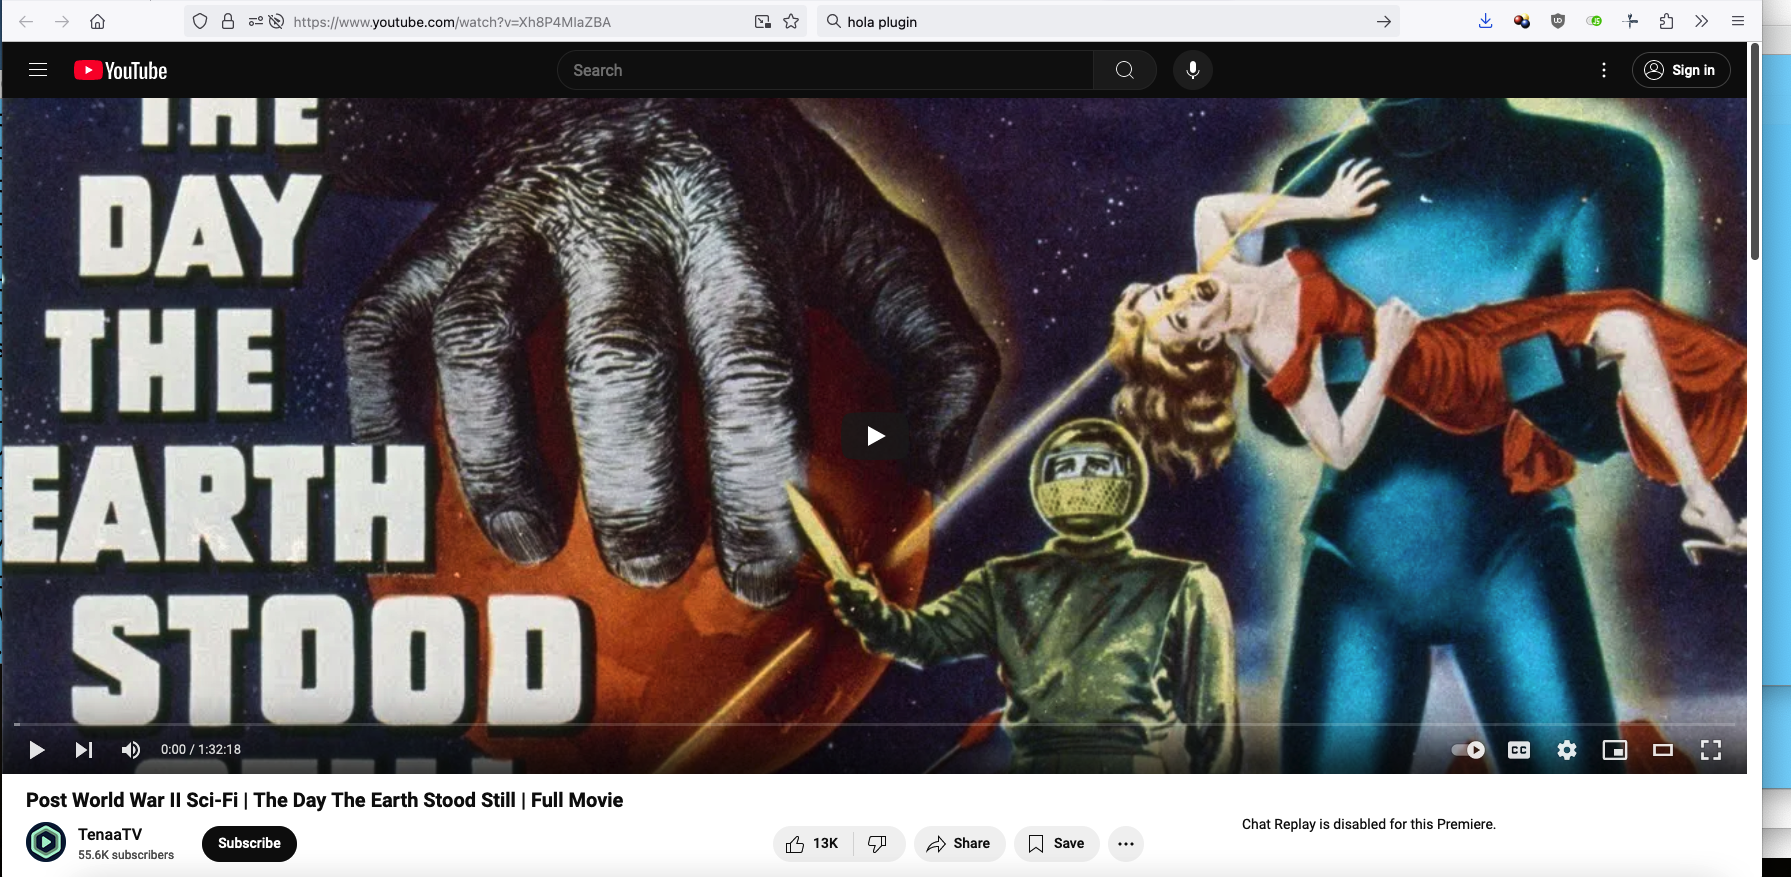The height and width of the screenshot is (877, 1791).
Task: Click the YouTube magnifier search button
Action: [x=1125, y=70]
